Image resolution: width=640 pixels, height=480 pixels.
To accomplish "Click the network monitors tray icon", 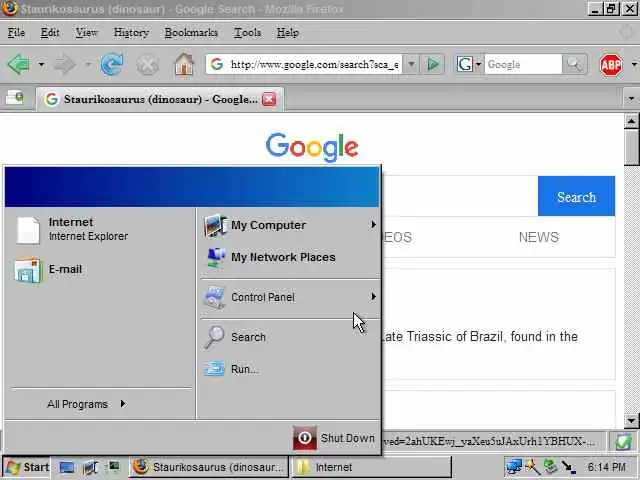I will point(513,467).
